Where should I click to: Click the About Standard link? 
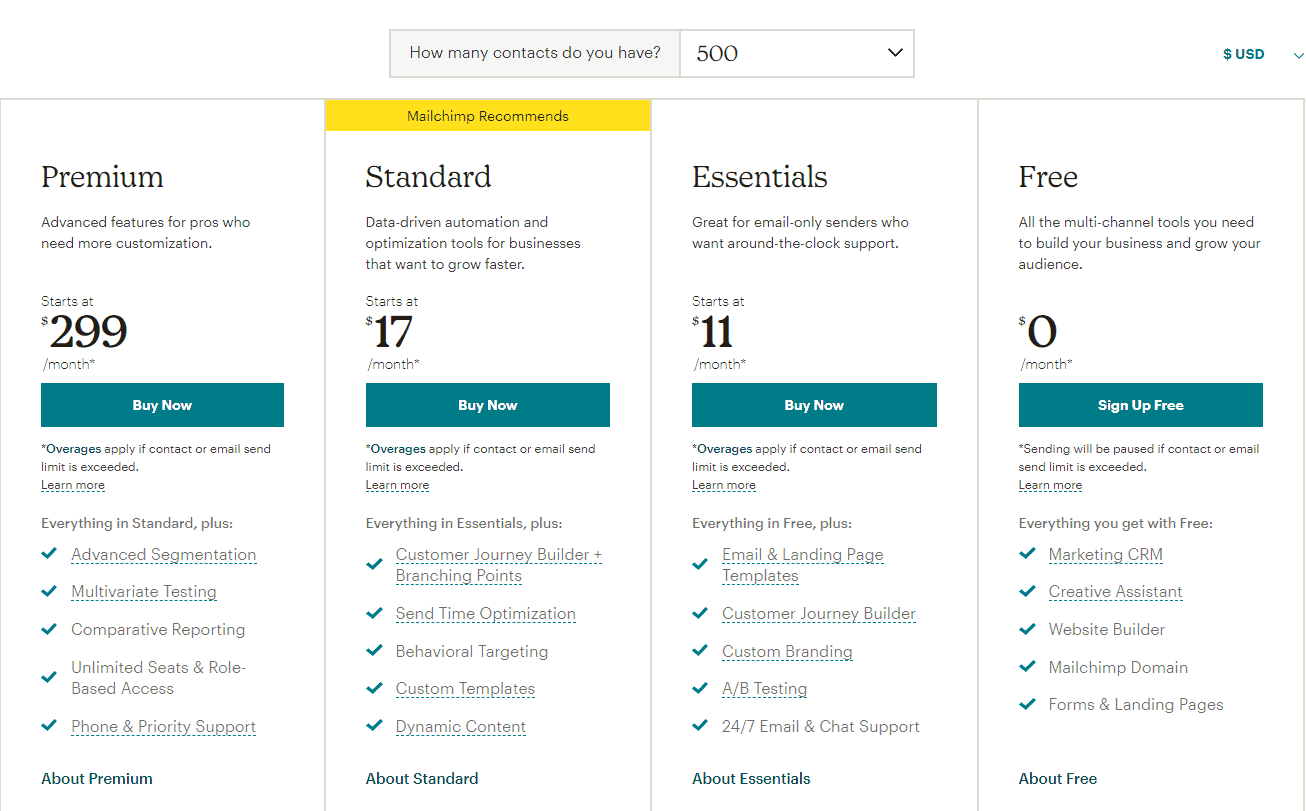[422, 778]
